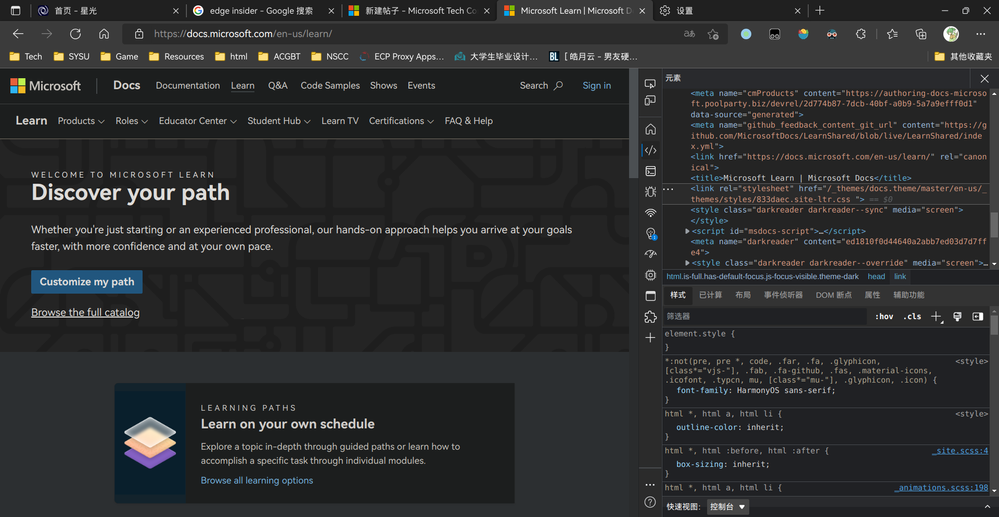Open the Edge Settings and more menu
The width and height of the screenshot is (999, 517).
[x=981, y=34]
